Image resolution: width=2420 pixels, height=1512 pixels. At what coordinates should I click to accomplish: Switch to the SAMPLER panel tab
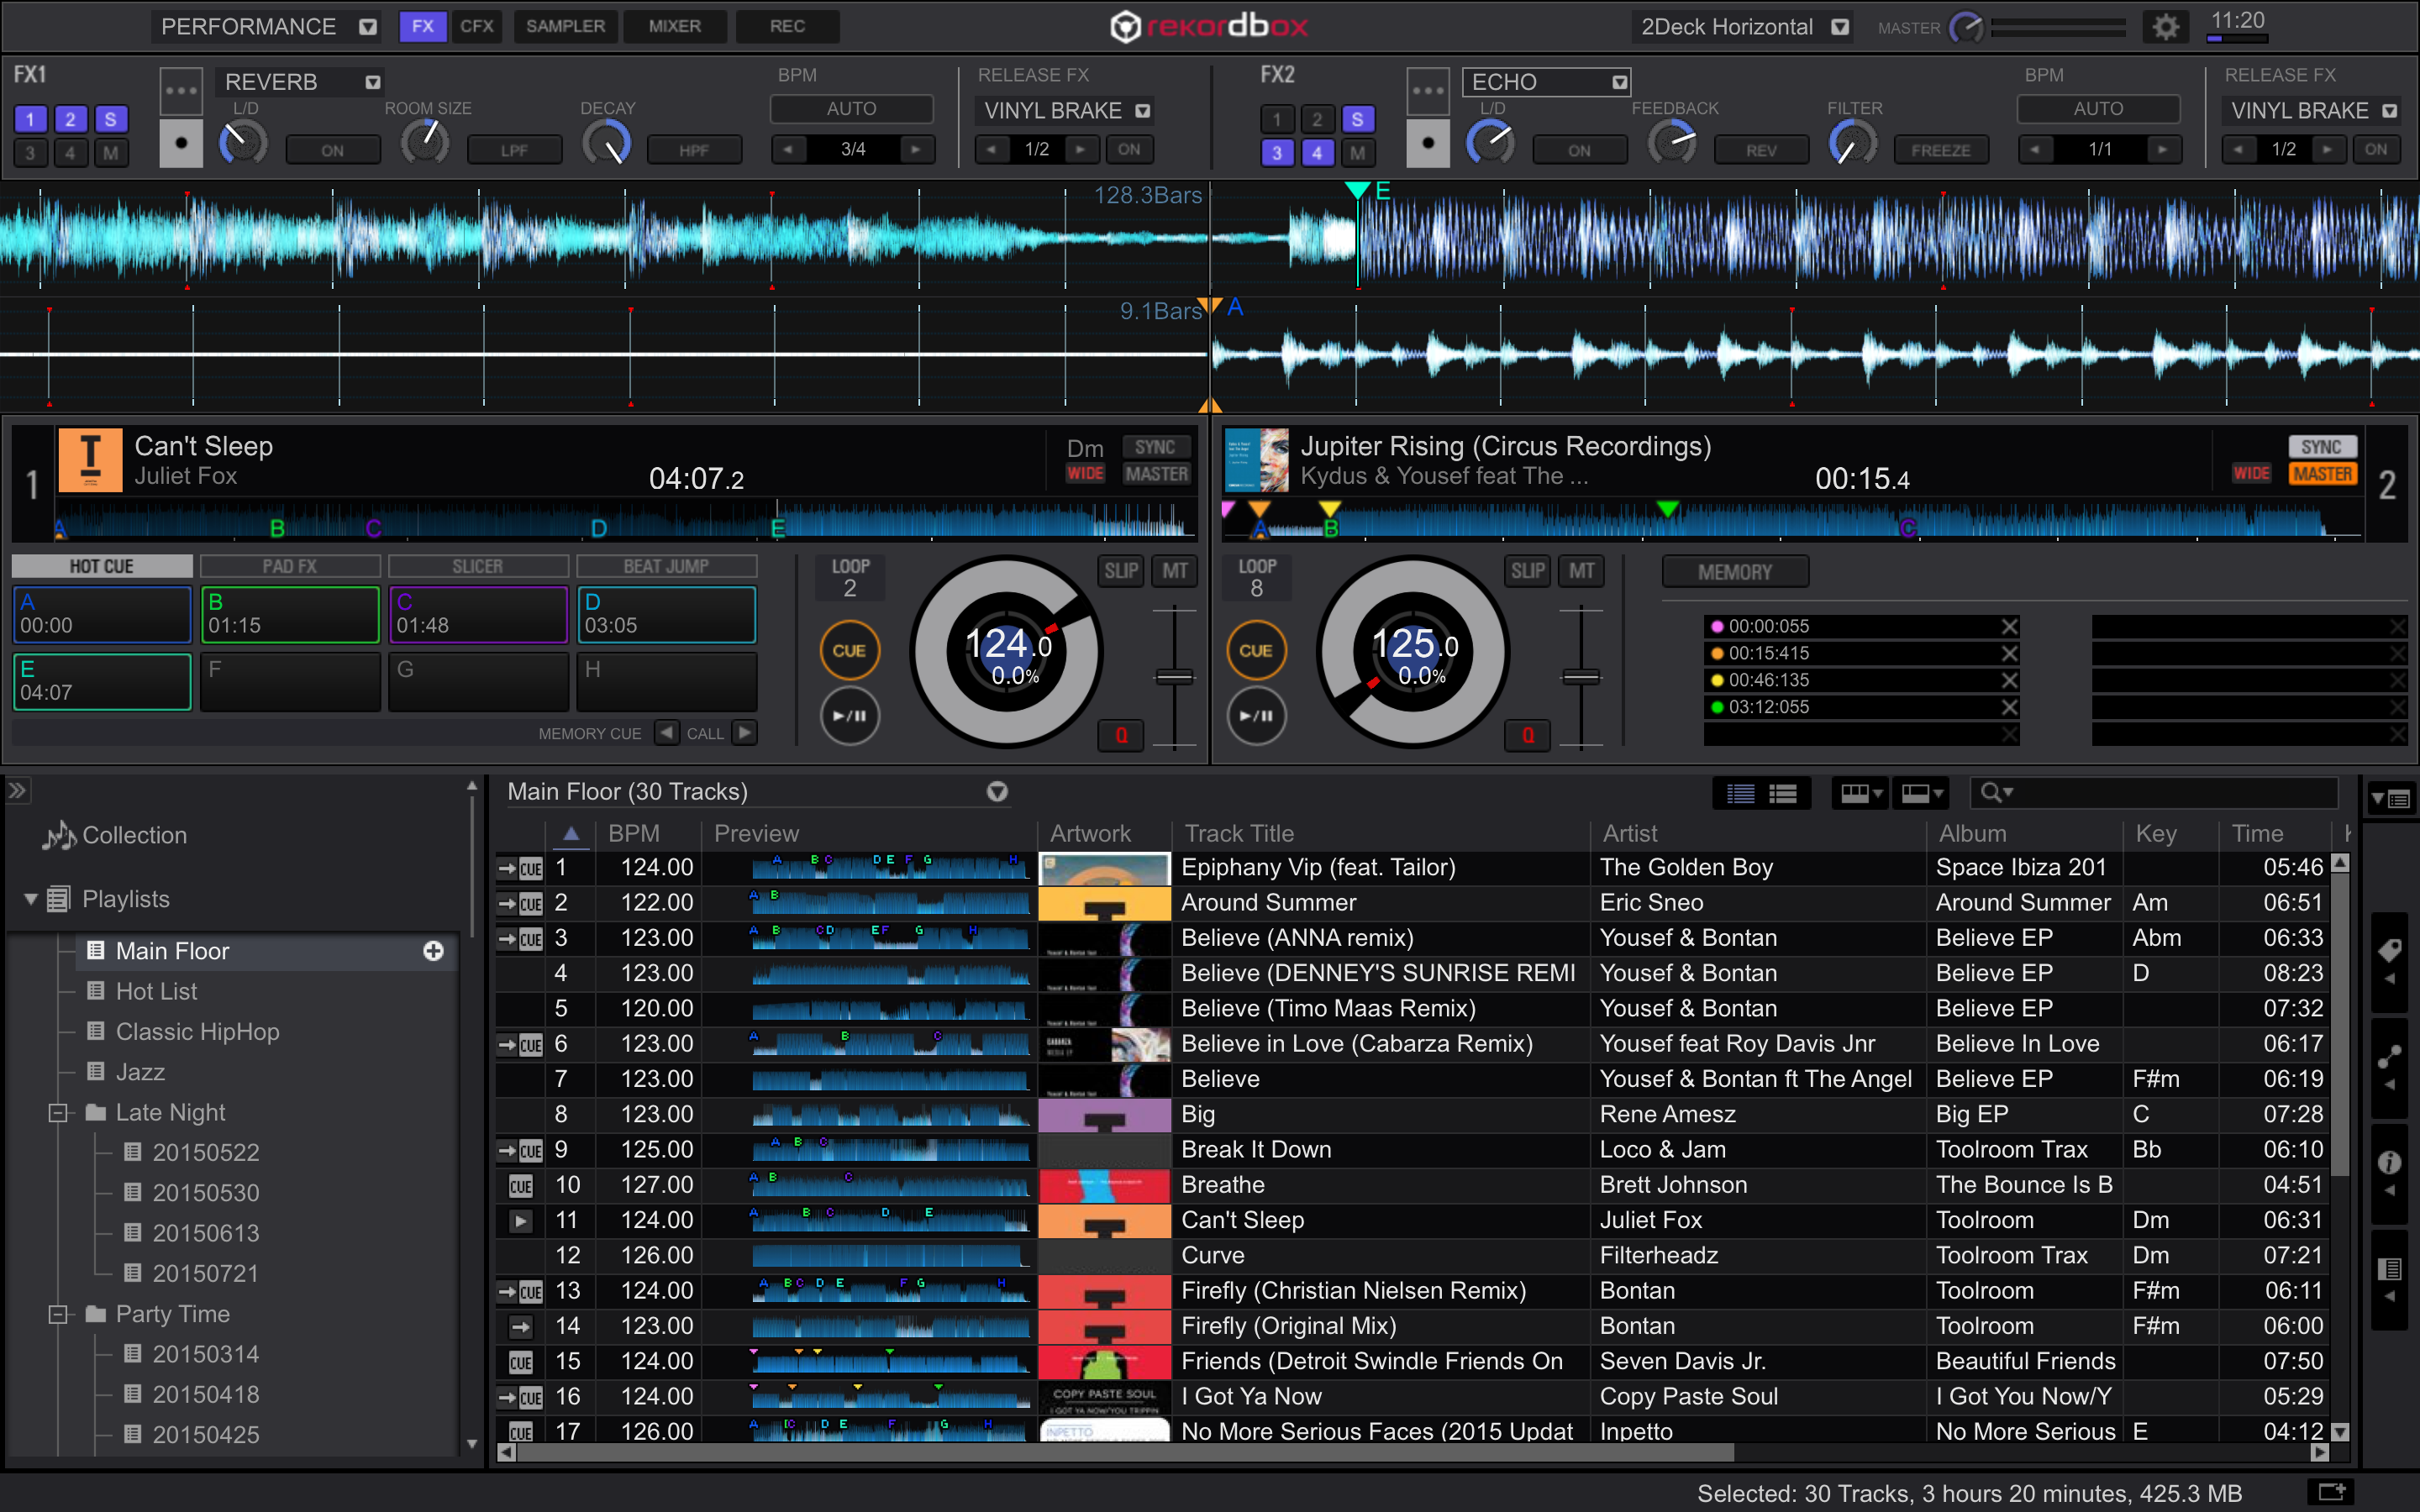coord(565,26)
